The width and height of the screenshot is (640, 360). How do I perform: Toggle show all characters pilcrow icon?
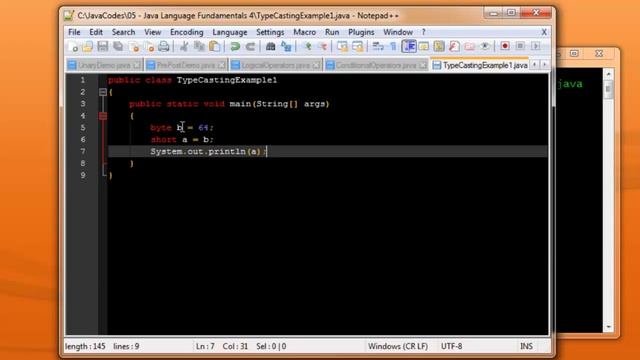[393, 47]
